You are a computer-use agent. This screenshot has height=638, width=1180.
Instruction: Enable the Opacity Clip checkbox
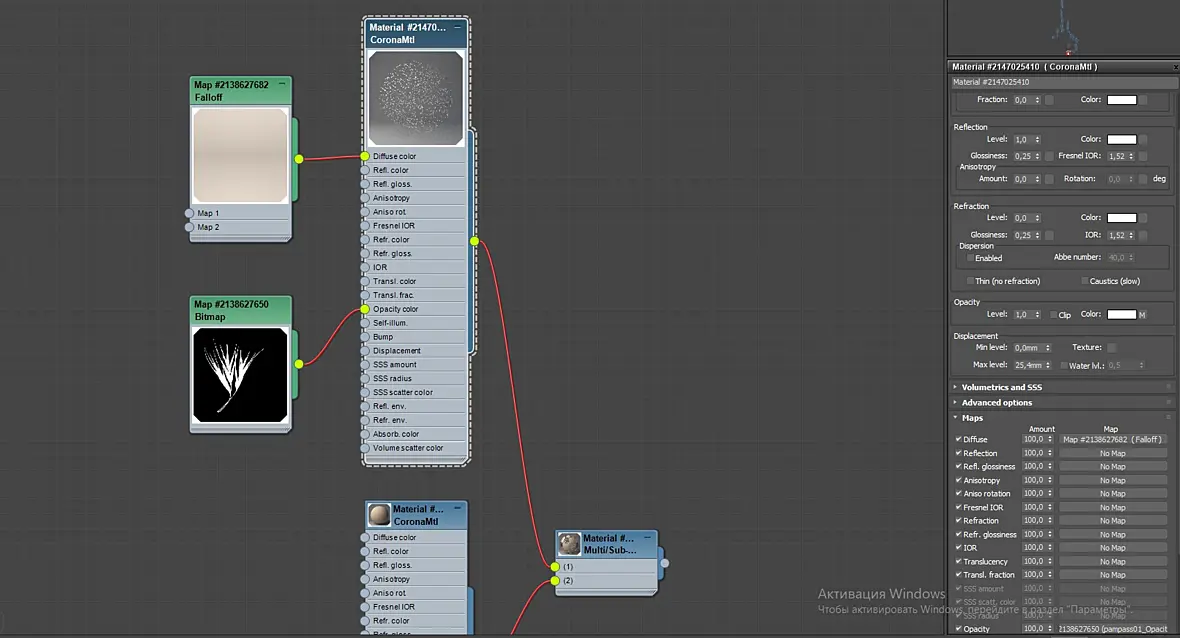pyautogui.click(x=1054, y=314)
